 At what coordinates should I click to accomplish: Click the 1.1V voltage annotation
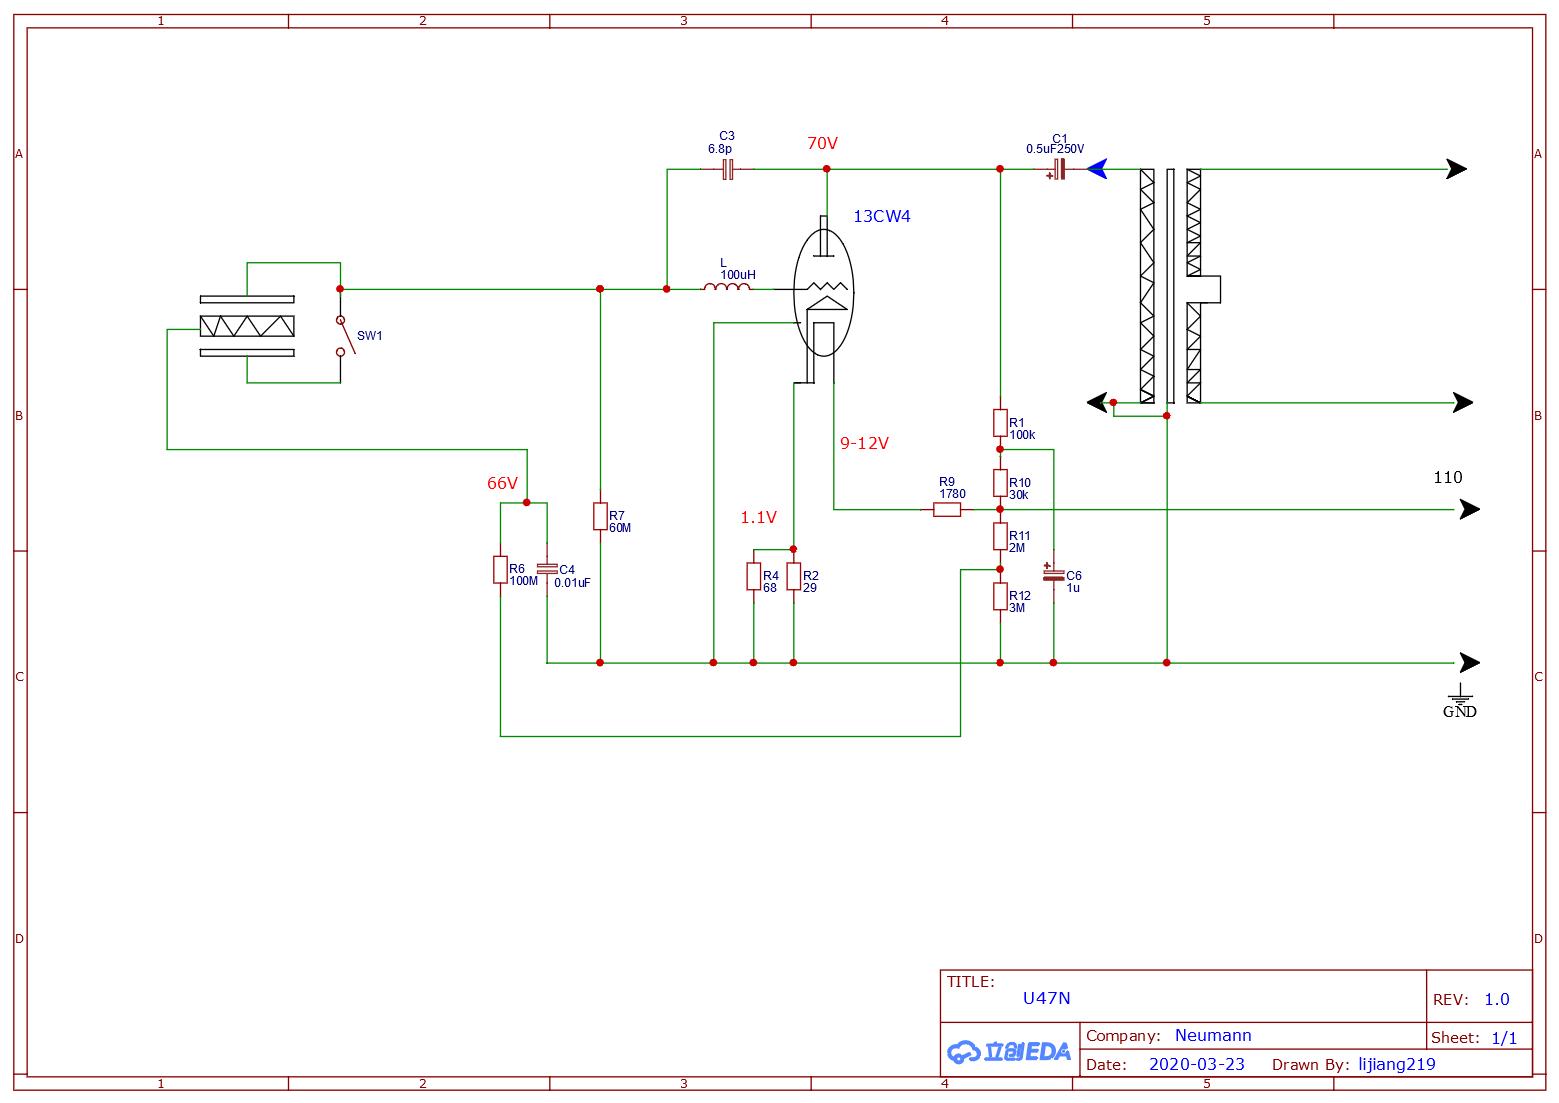pos(758,517)
